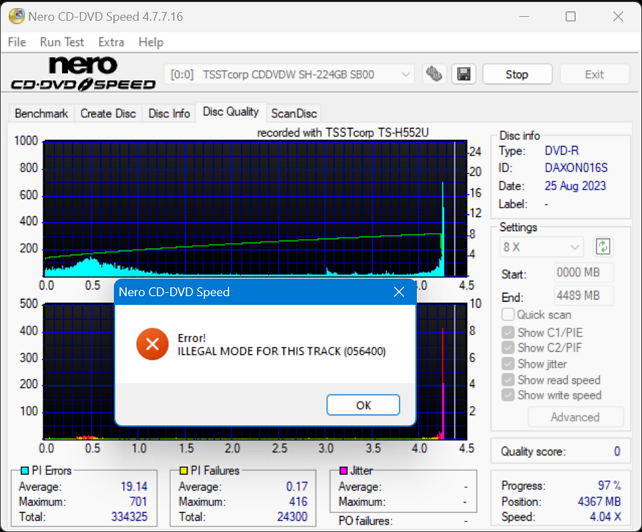The image size is (642, 532).
Task: Click the Progress value 97 %
Action: (x=609, y=486)
